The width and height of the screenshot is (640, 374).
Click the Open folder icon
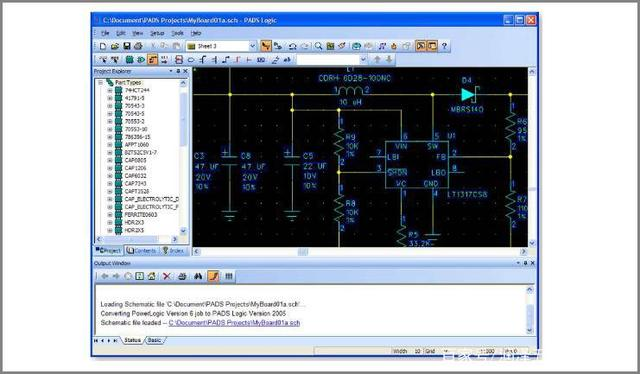115,46
